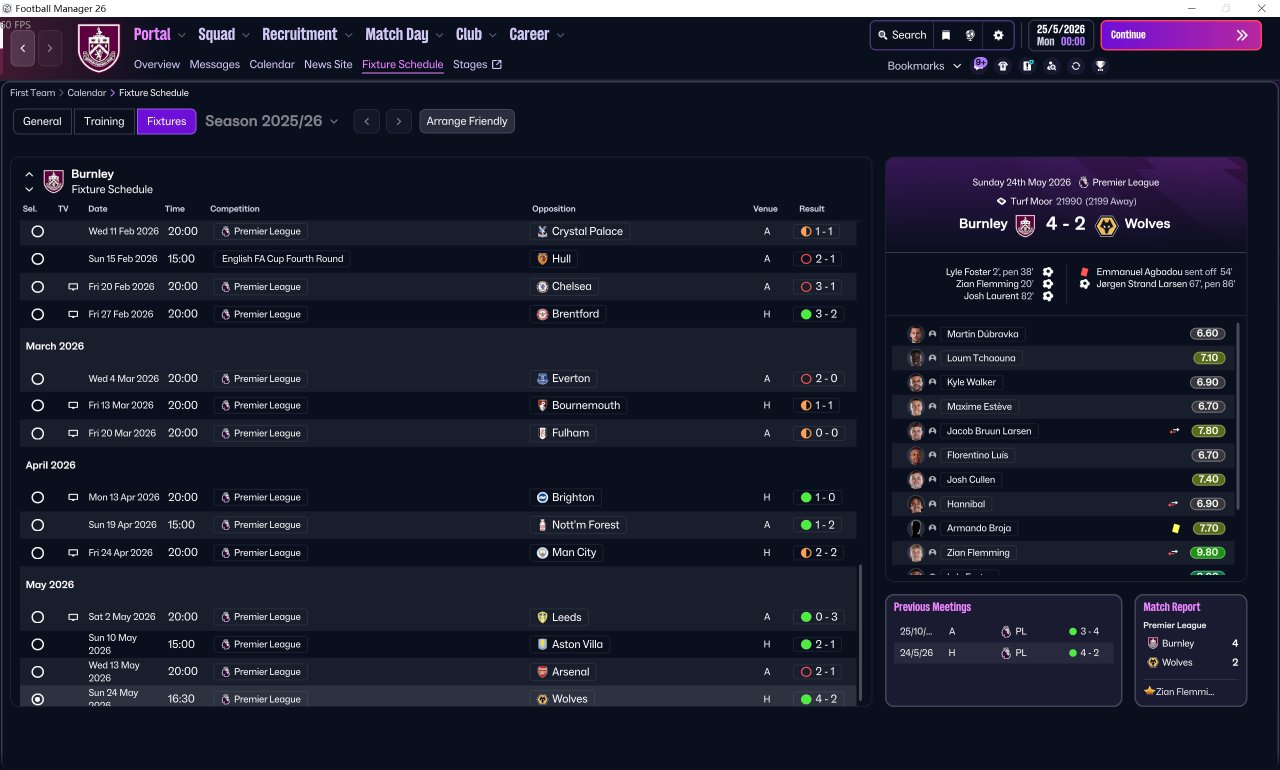Screen dimensions: 1280x770
Task: Click the Chelsea club badge icon
Action: [x=542, y=286]
